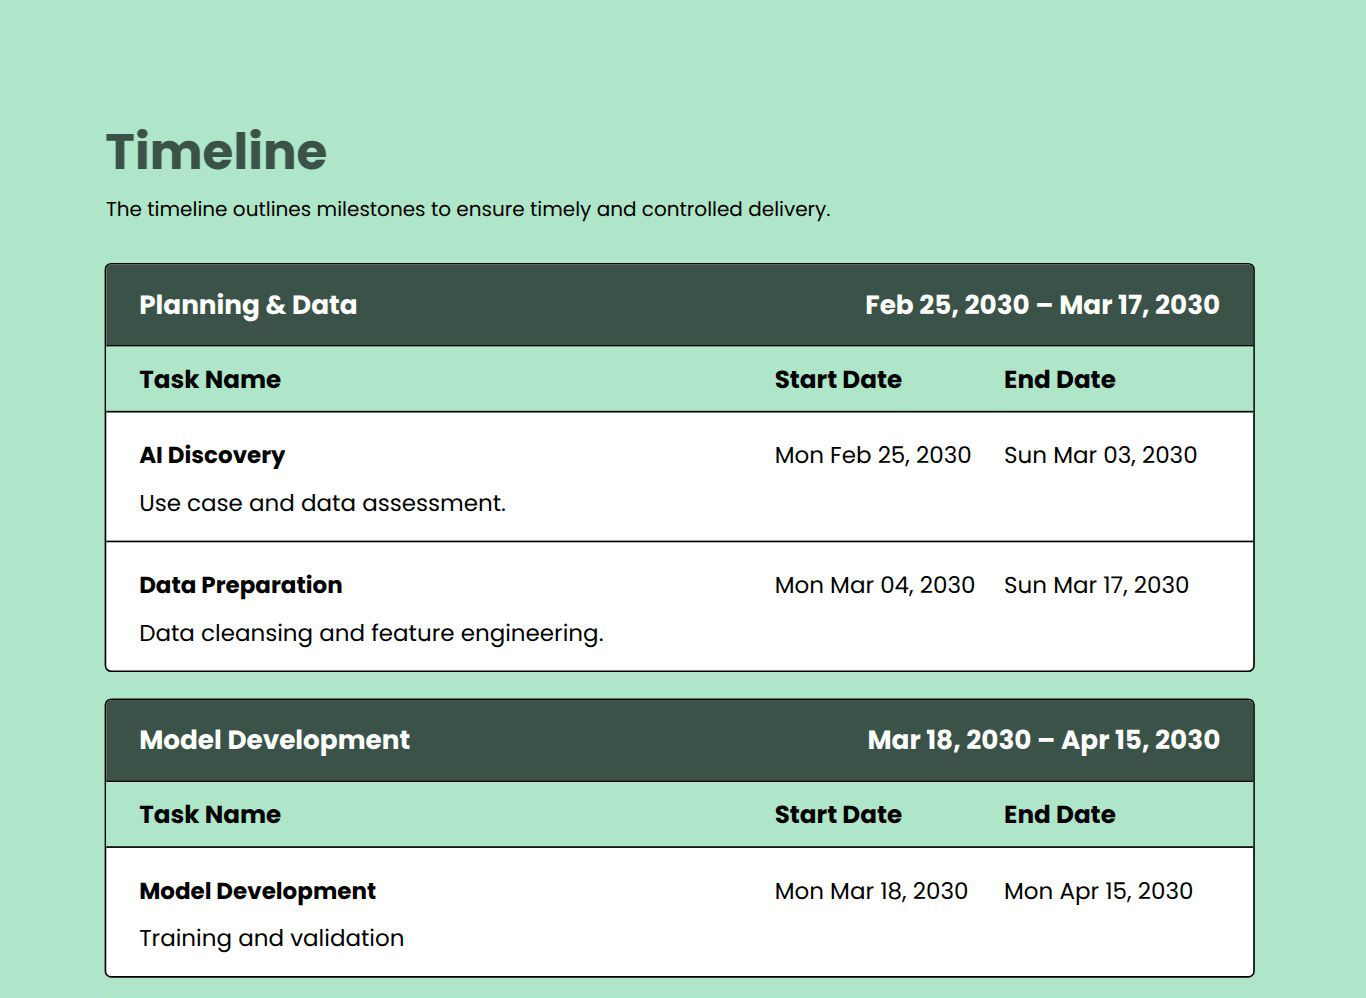Click the Timeline page heading
The width and height of the screenshot is (1366, 998).
pyautogui.click(x=216, y=152)
